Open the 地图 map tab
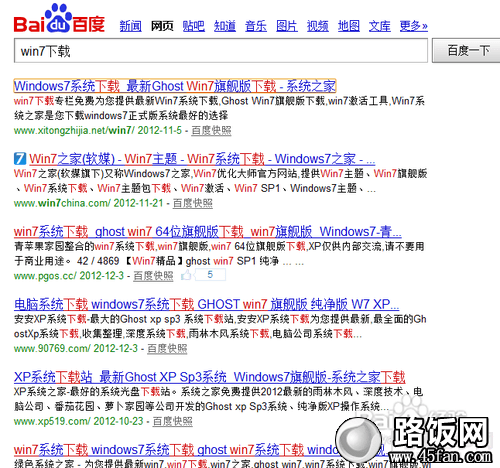Viewport: 500px width, 468px height. pos(349,26)
